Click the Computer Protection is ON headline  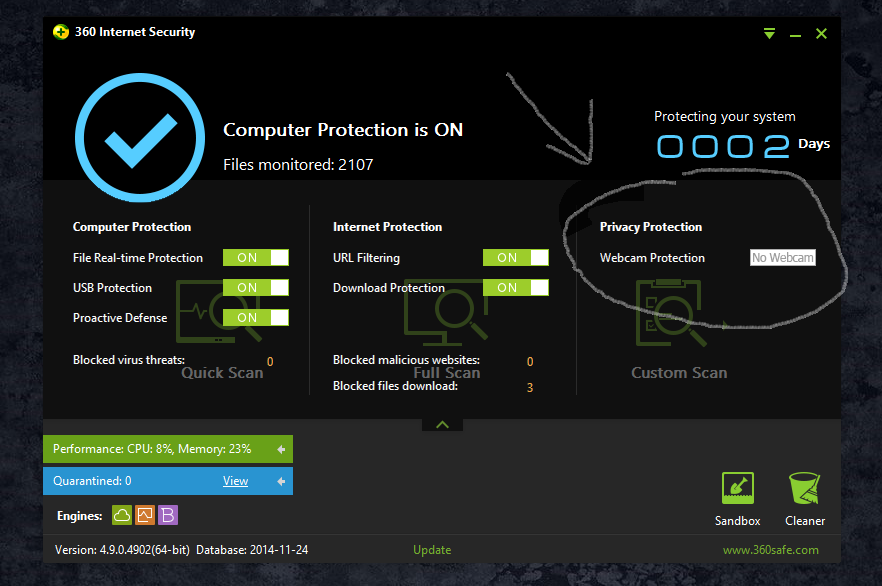click(x=343, y=130)
